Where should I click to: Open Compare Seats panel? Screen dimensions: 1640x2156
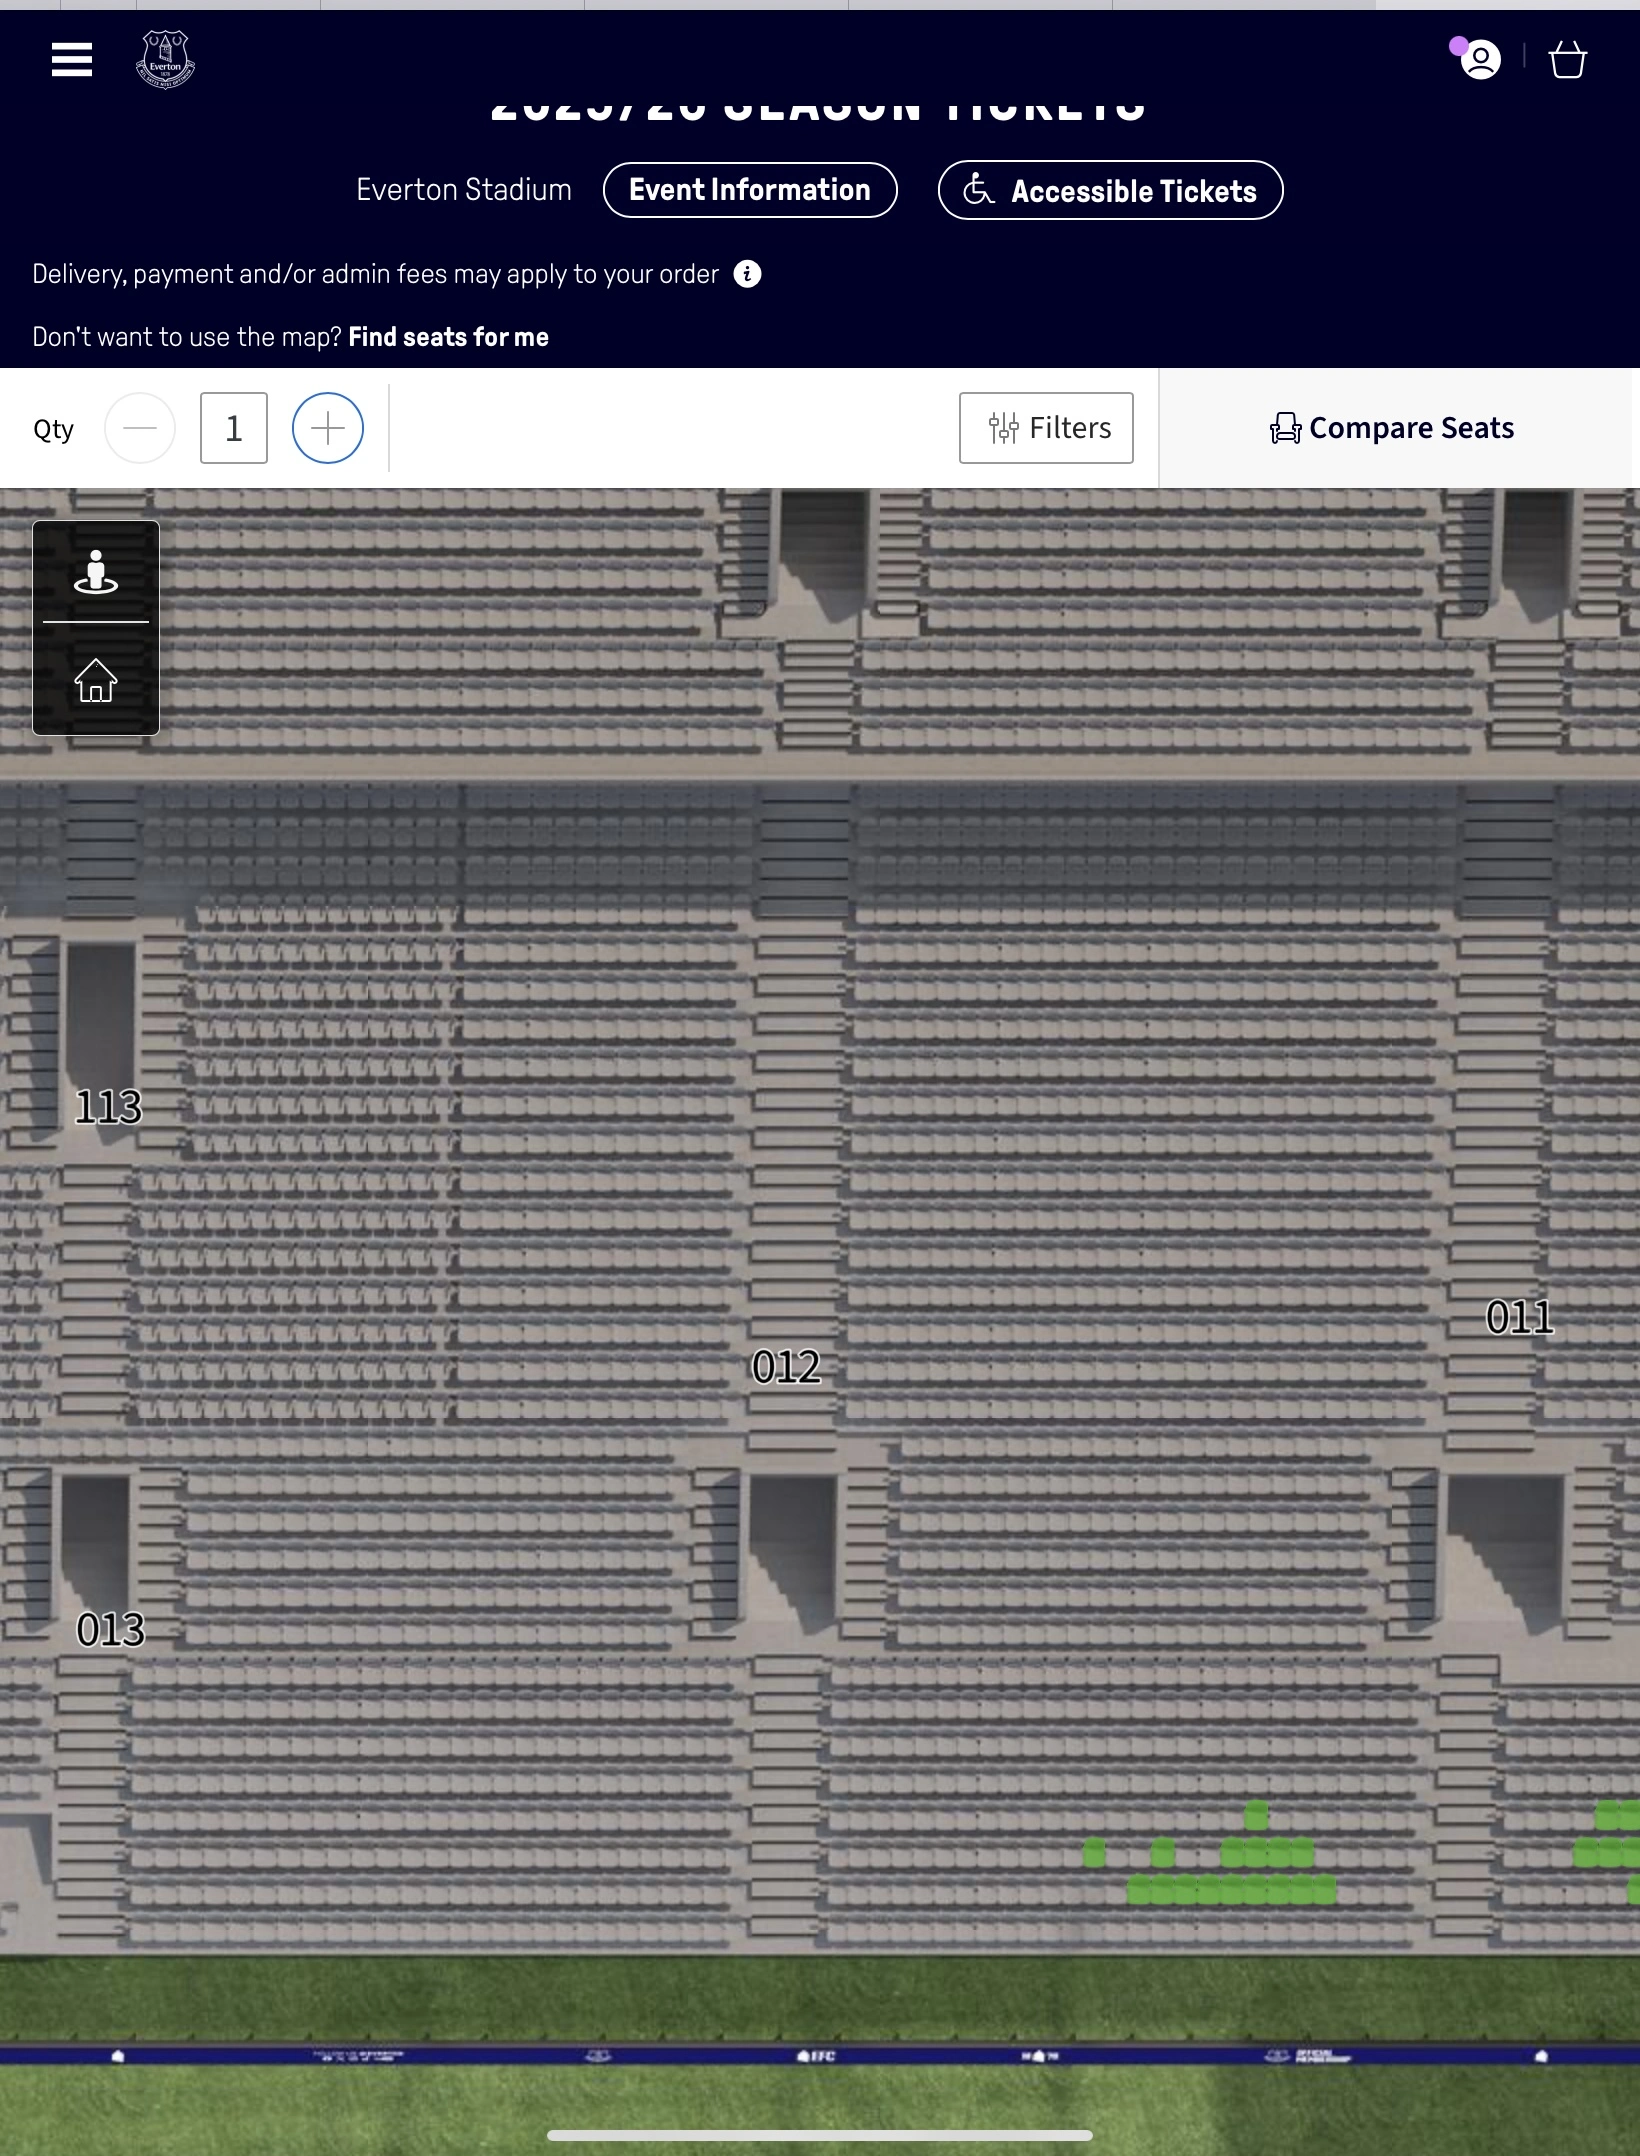click(1392, 428)
